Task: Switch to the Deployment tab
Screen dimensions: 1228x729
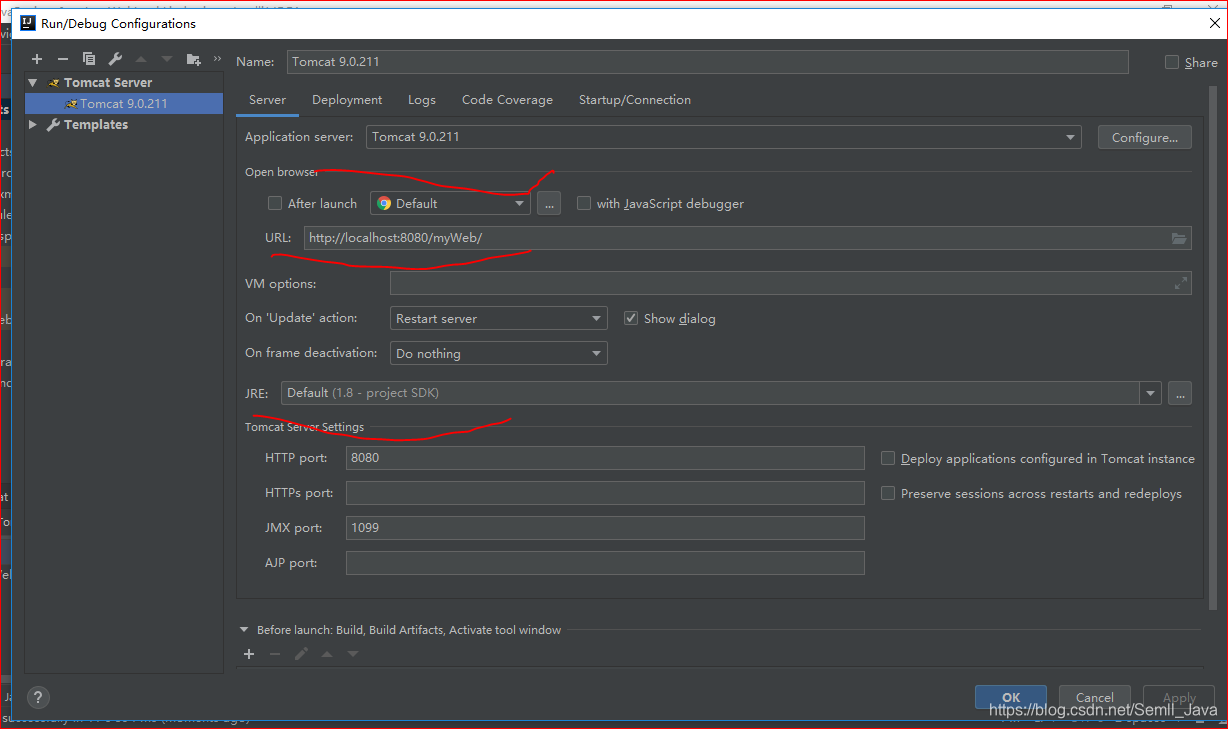Action: 347,100
